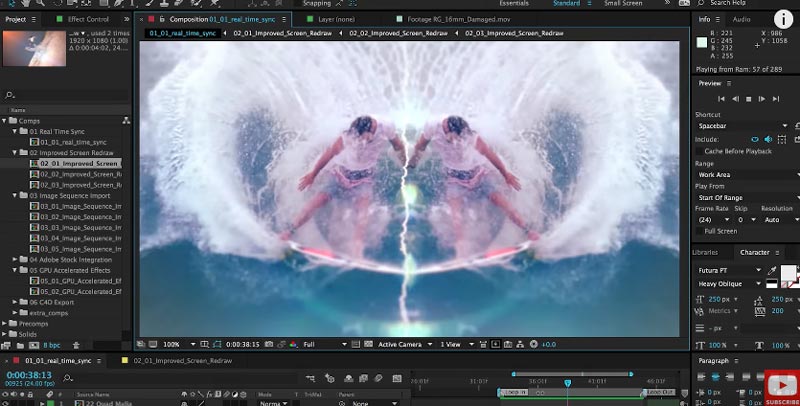Screen dimensions: 800x406
Task: Go to first frame in Preview panel
Action: 721,99
